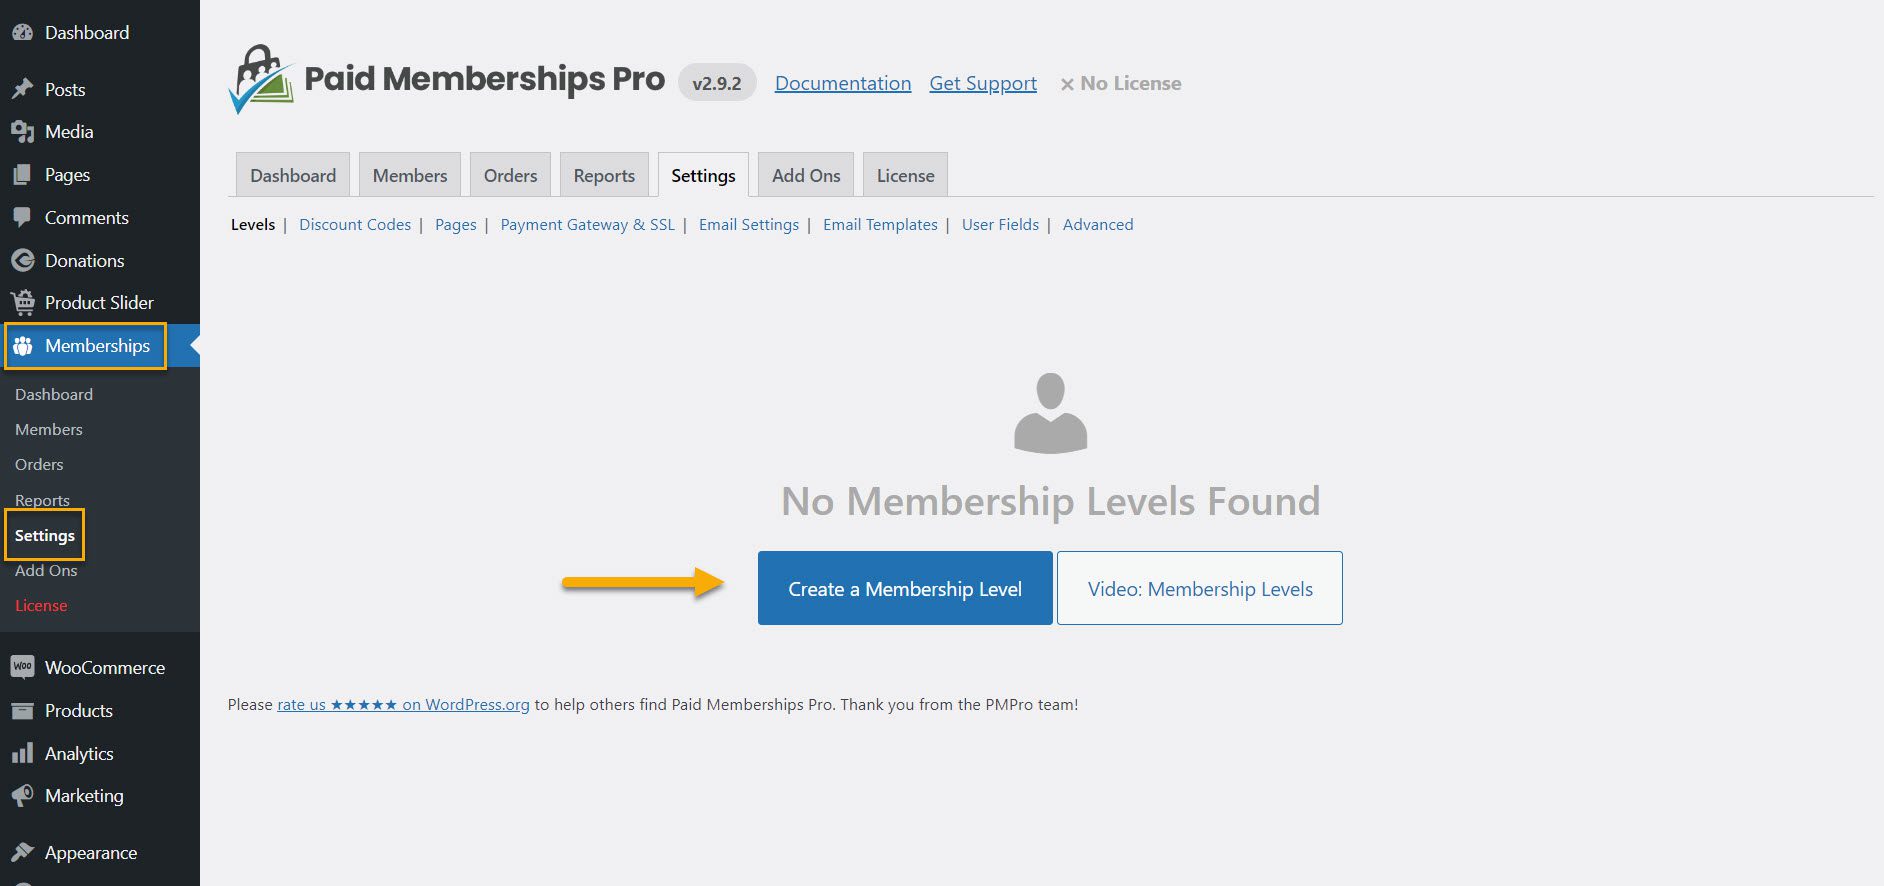Click the Appearance paintbrush icon
The image size is (1884, 886).
click(x=22, y=852)
